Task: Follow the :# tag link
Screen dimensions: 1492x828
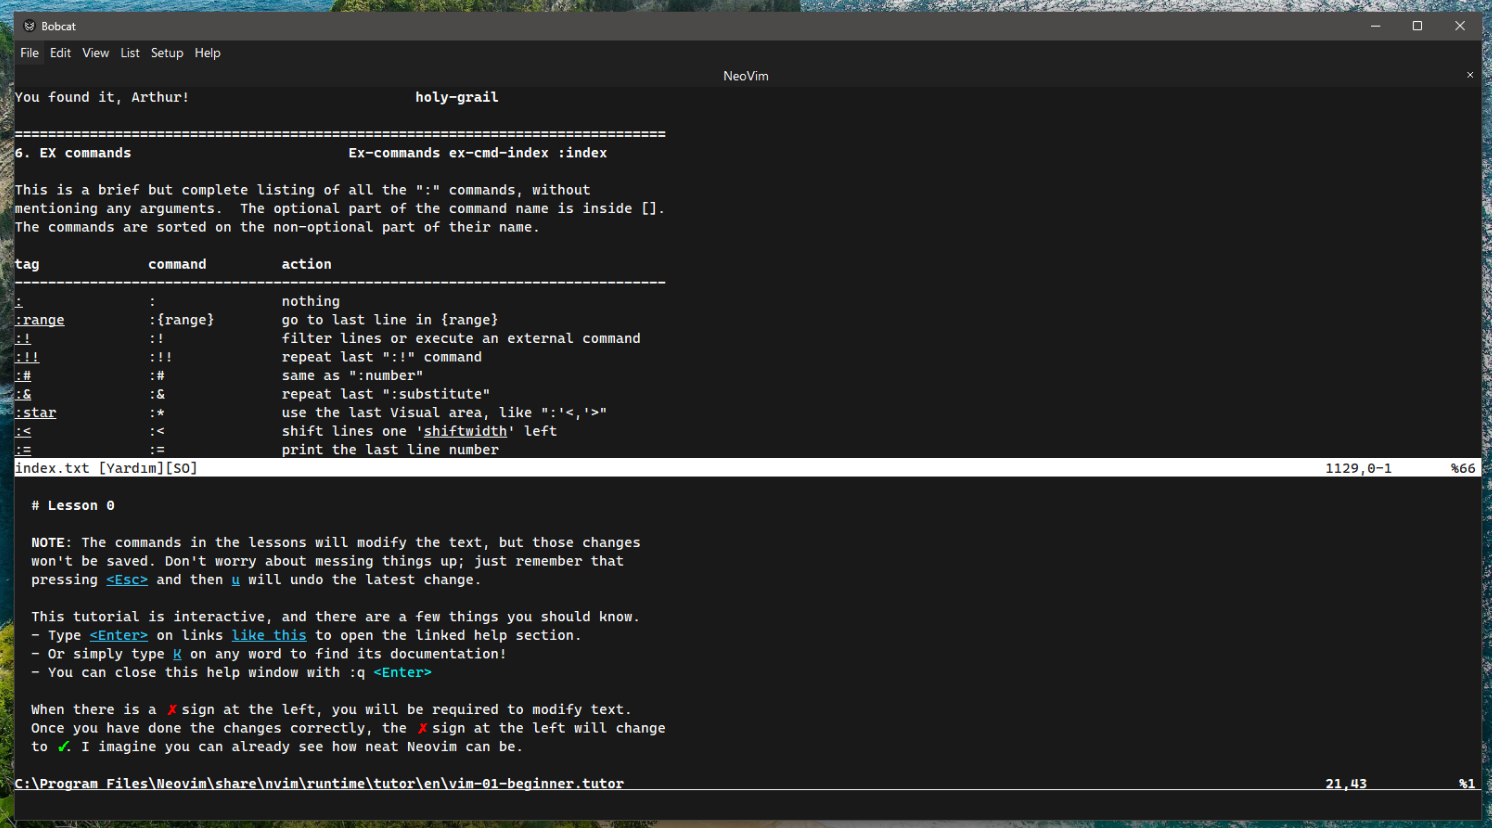Action: 23,376
